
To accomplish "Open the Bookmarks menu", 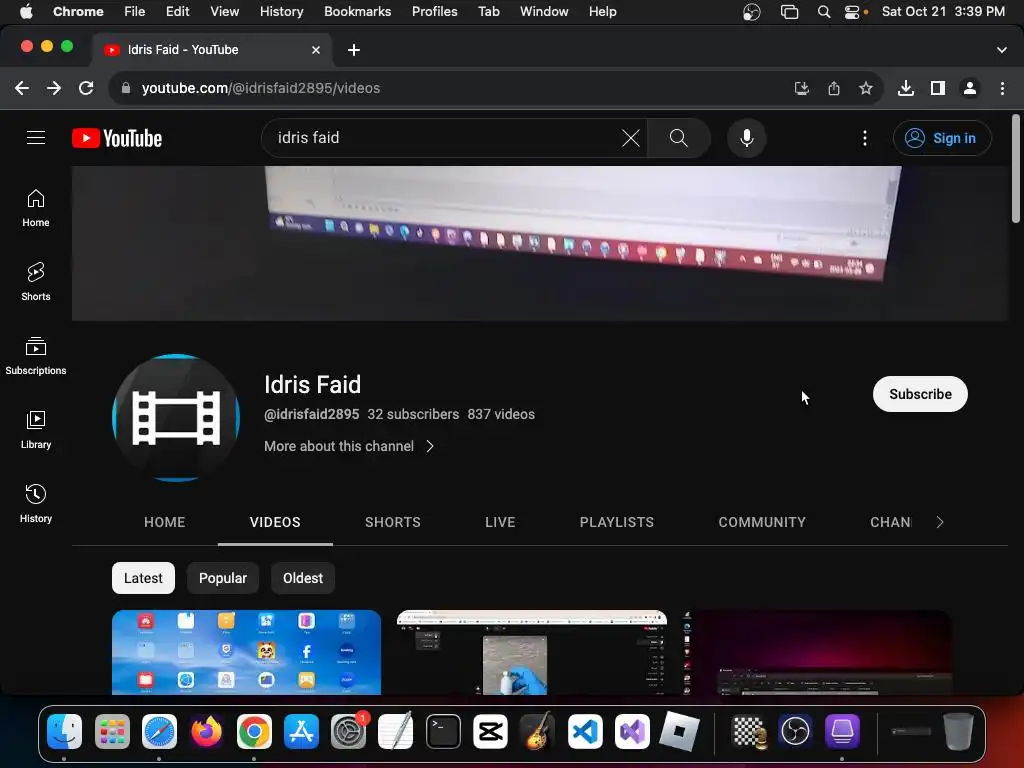I will 357,12.
